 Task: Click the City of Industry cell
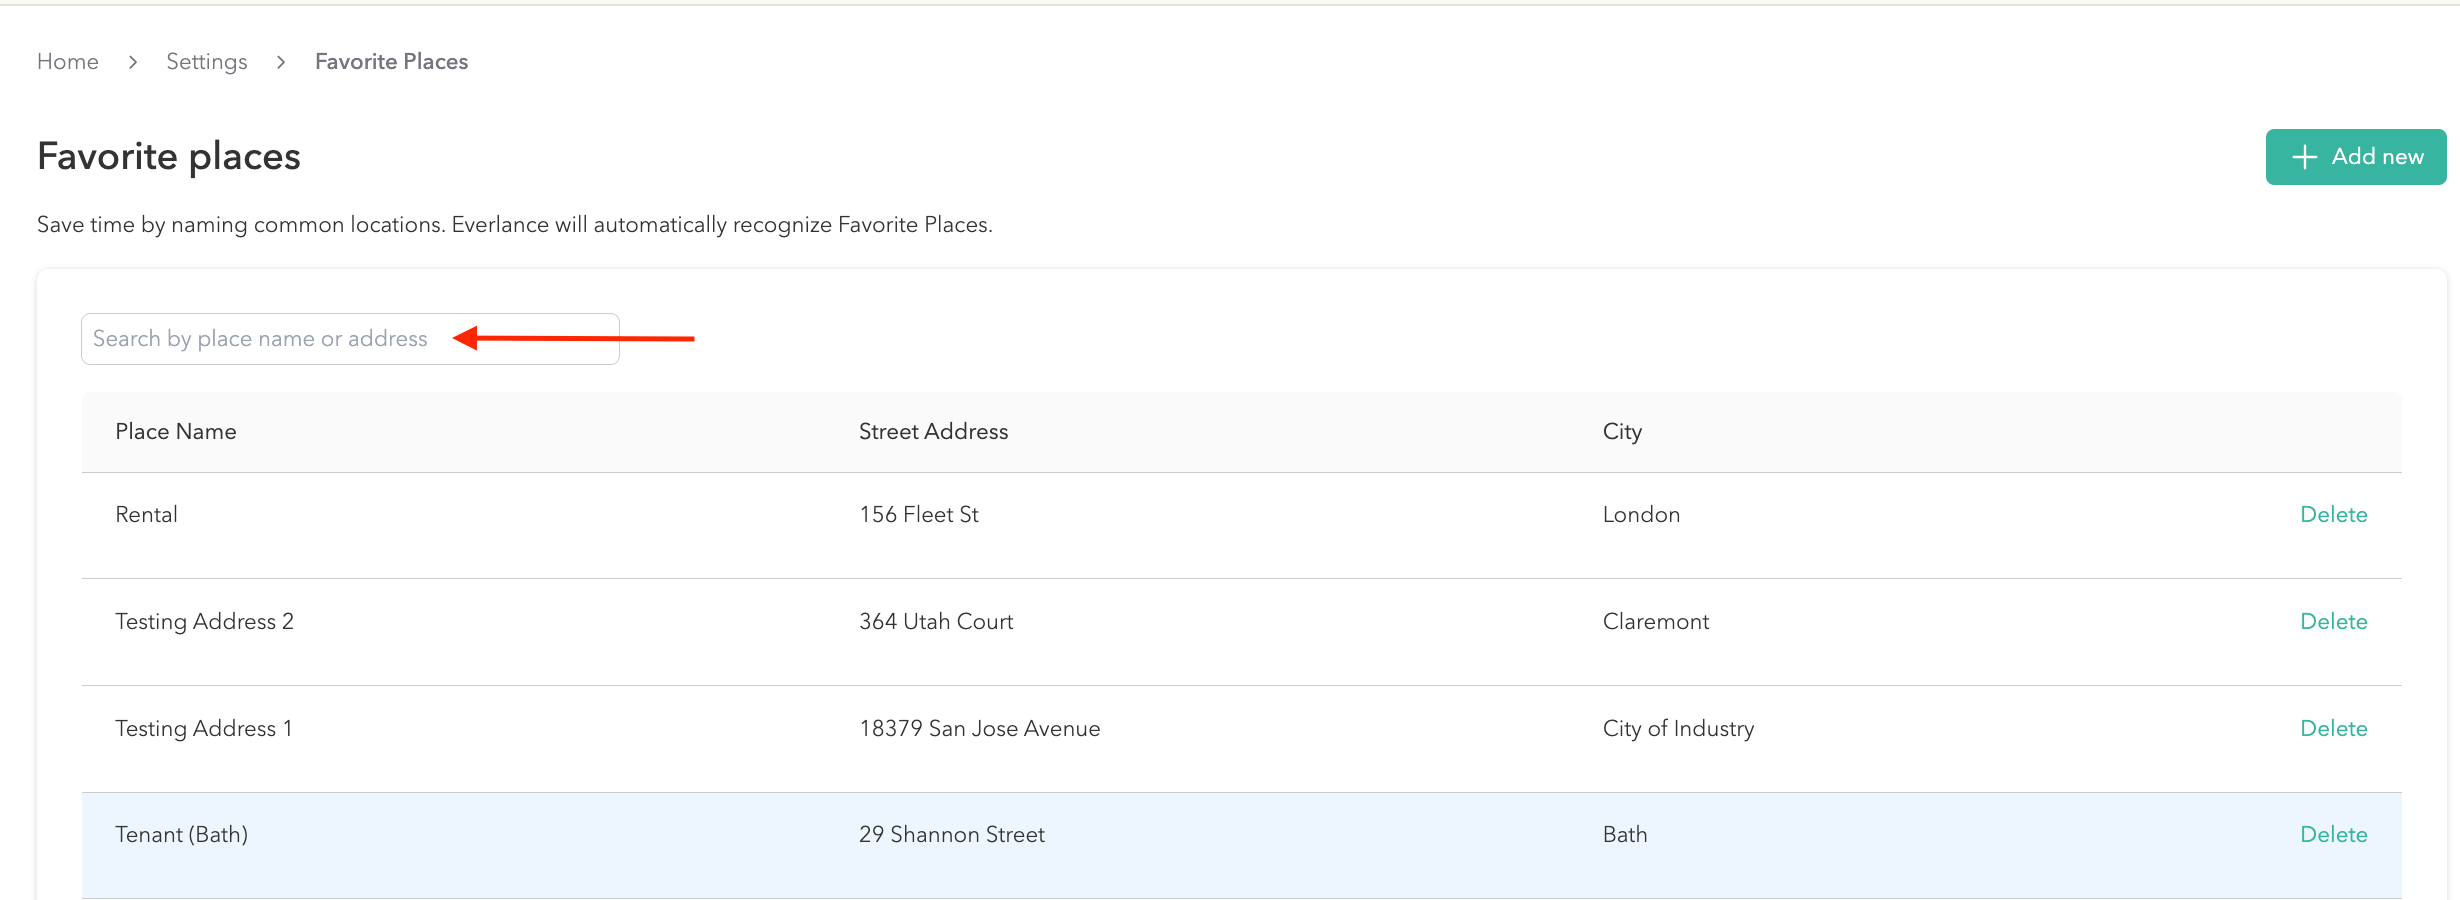1678,729
